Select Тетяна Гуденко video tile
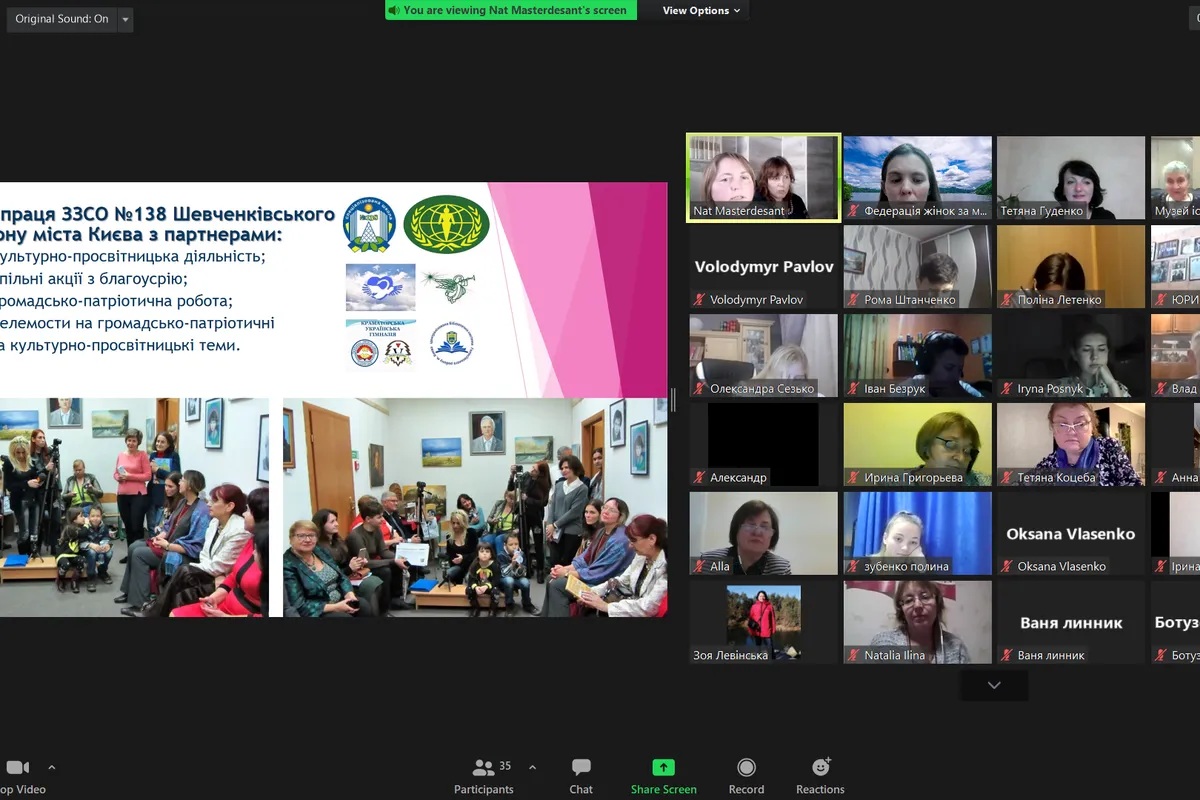This screenshot has width=1200, height=800. [1071, 178]
